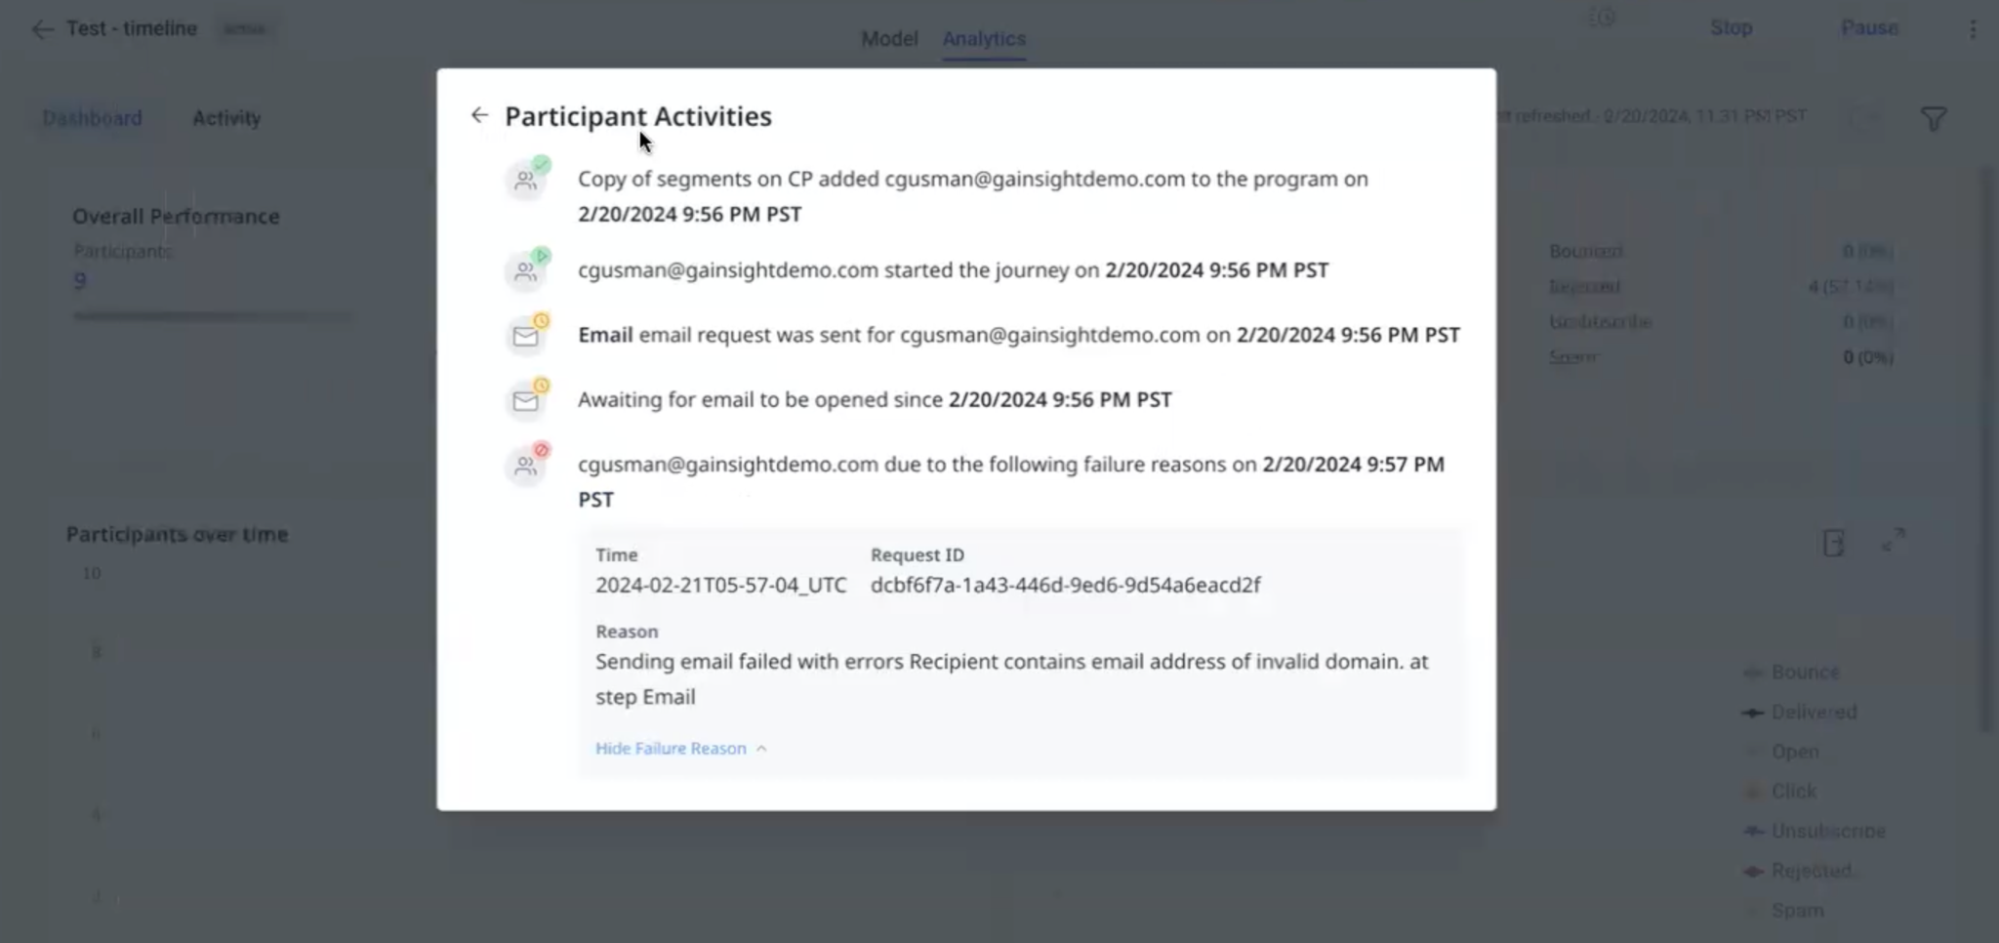Screen dimensions: 1999x943
Task: Switch to the Model tab
Action: tap(889, 38)
